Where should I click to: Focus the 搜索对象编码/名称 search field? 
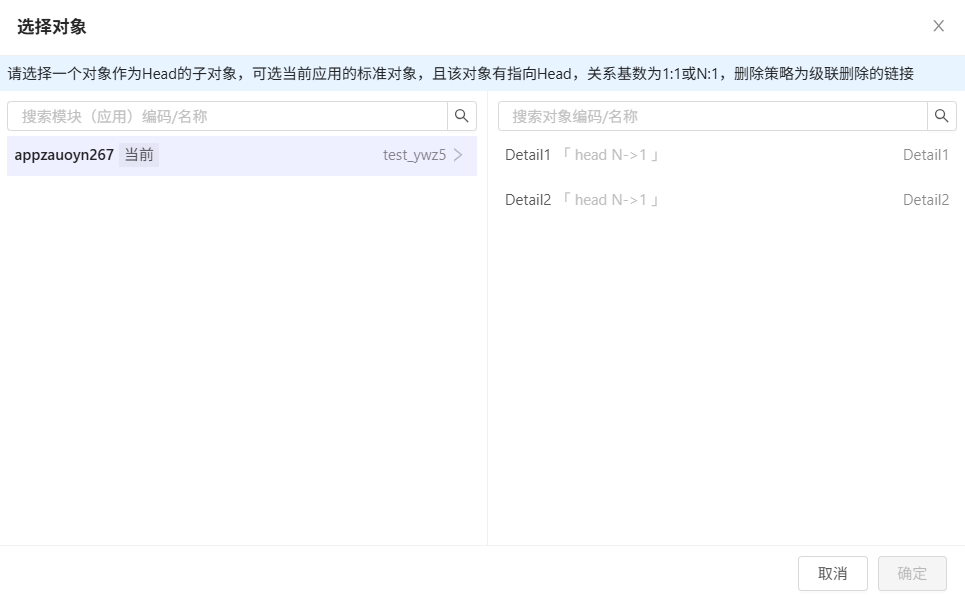(713, 116)
